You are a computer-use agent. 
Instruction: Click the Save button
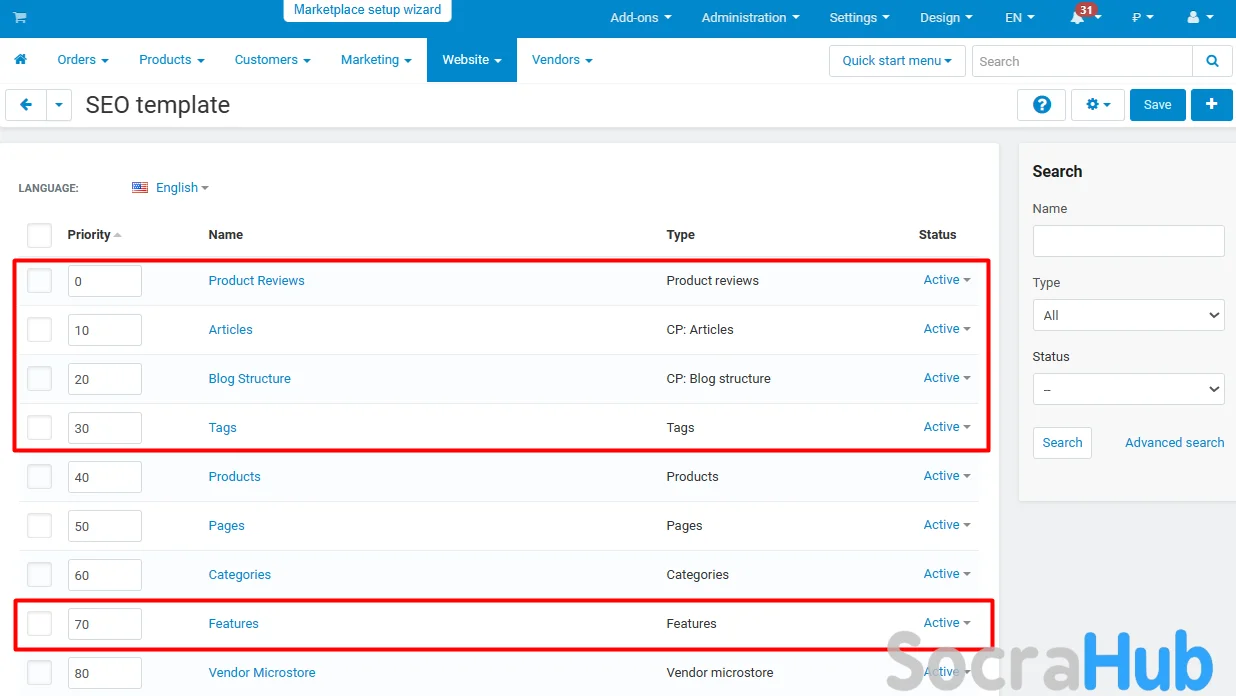(x=1157, y=105)
